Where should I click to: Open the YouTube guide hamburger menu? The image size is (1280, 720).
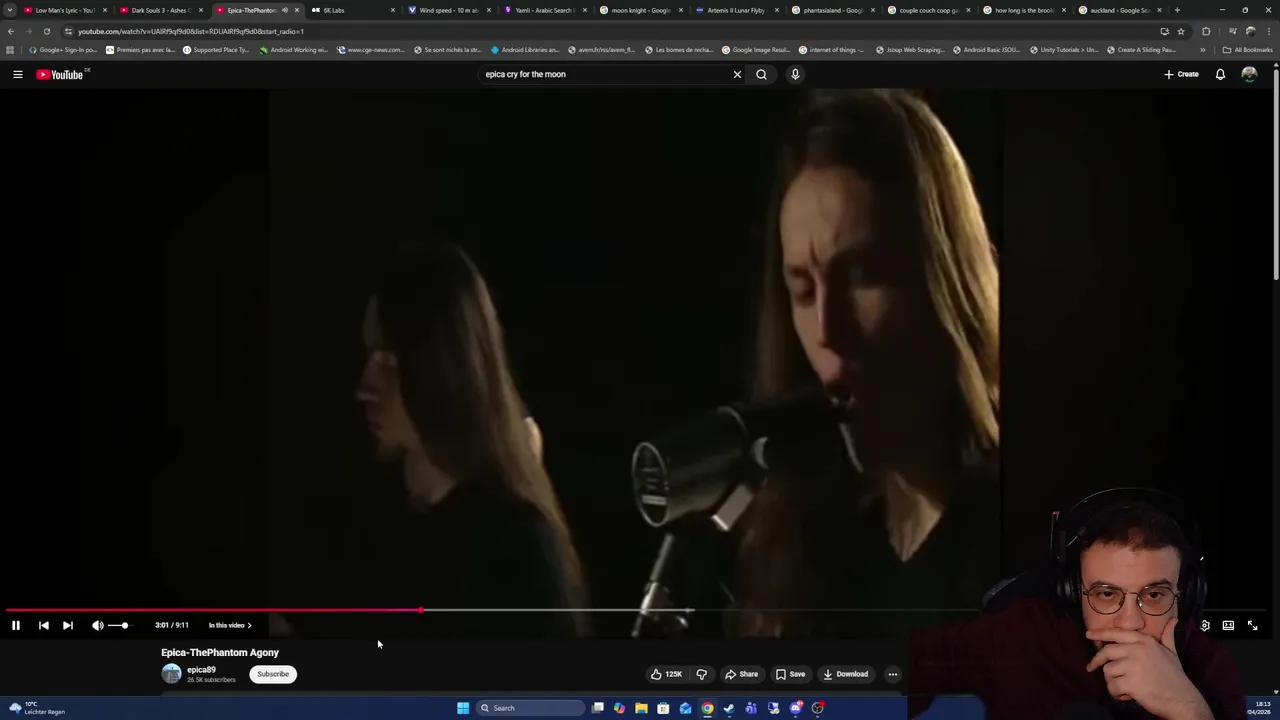17,74
